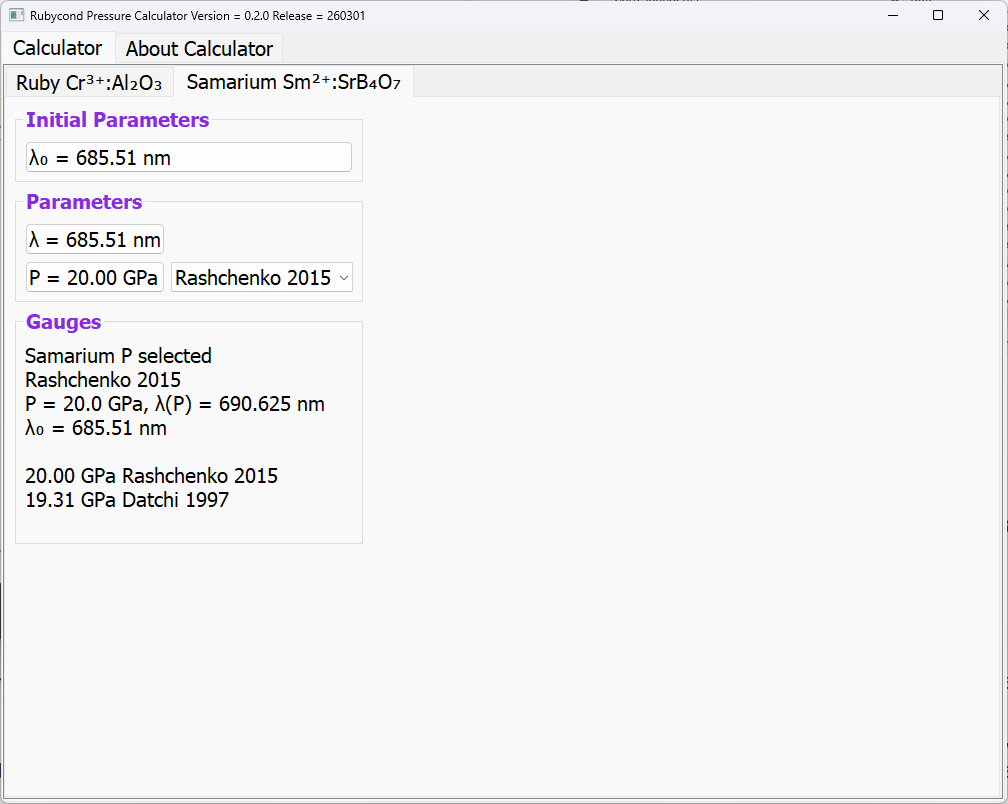The height and width of the screenshot is (804, 1008).
Task: Open the Rashchenko 2015 gauge dropdown
Action: 262,278
